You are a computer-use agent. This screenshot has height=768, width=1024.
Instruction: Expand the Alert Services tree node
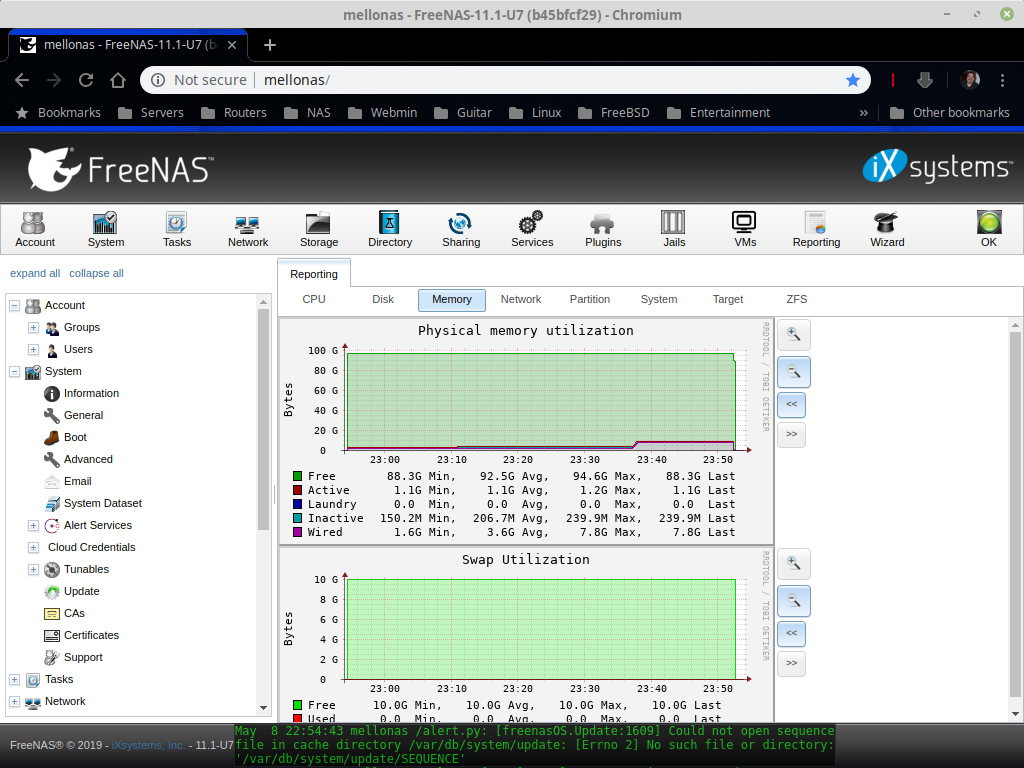[33, 526]
